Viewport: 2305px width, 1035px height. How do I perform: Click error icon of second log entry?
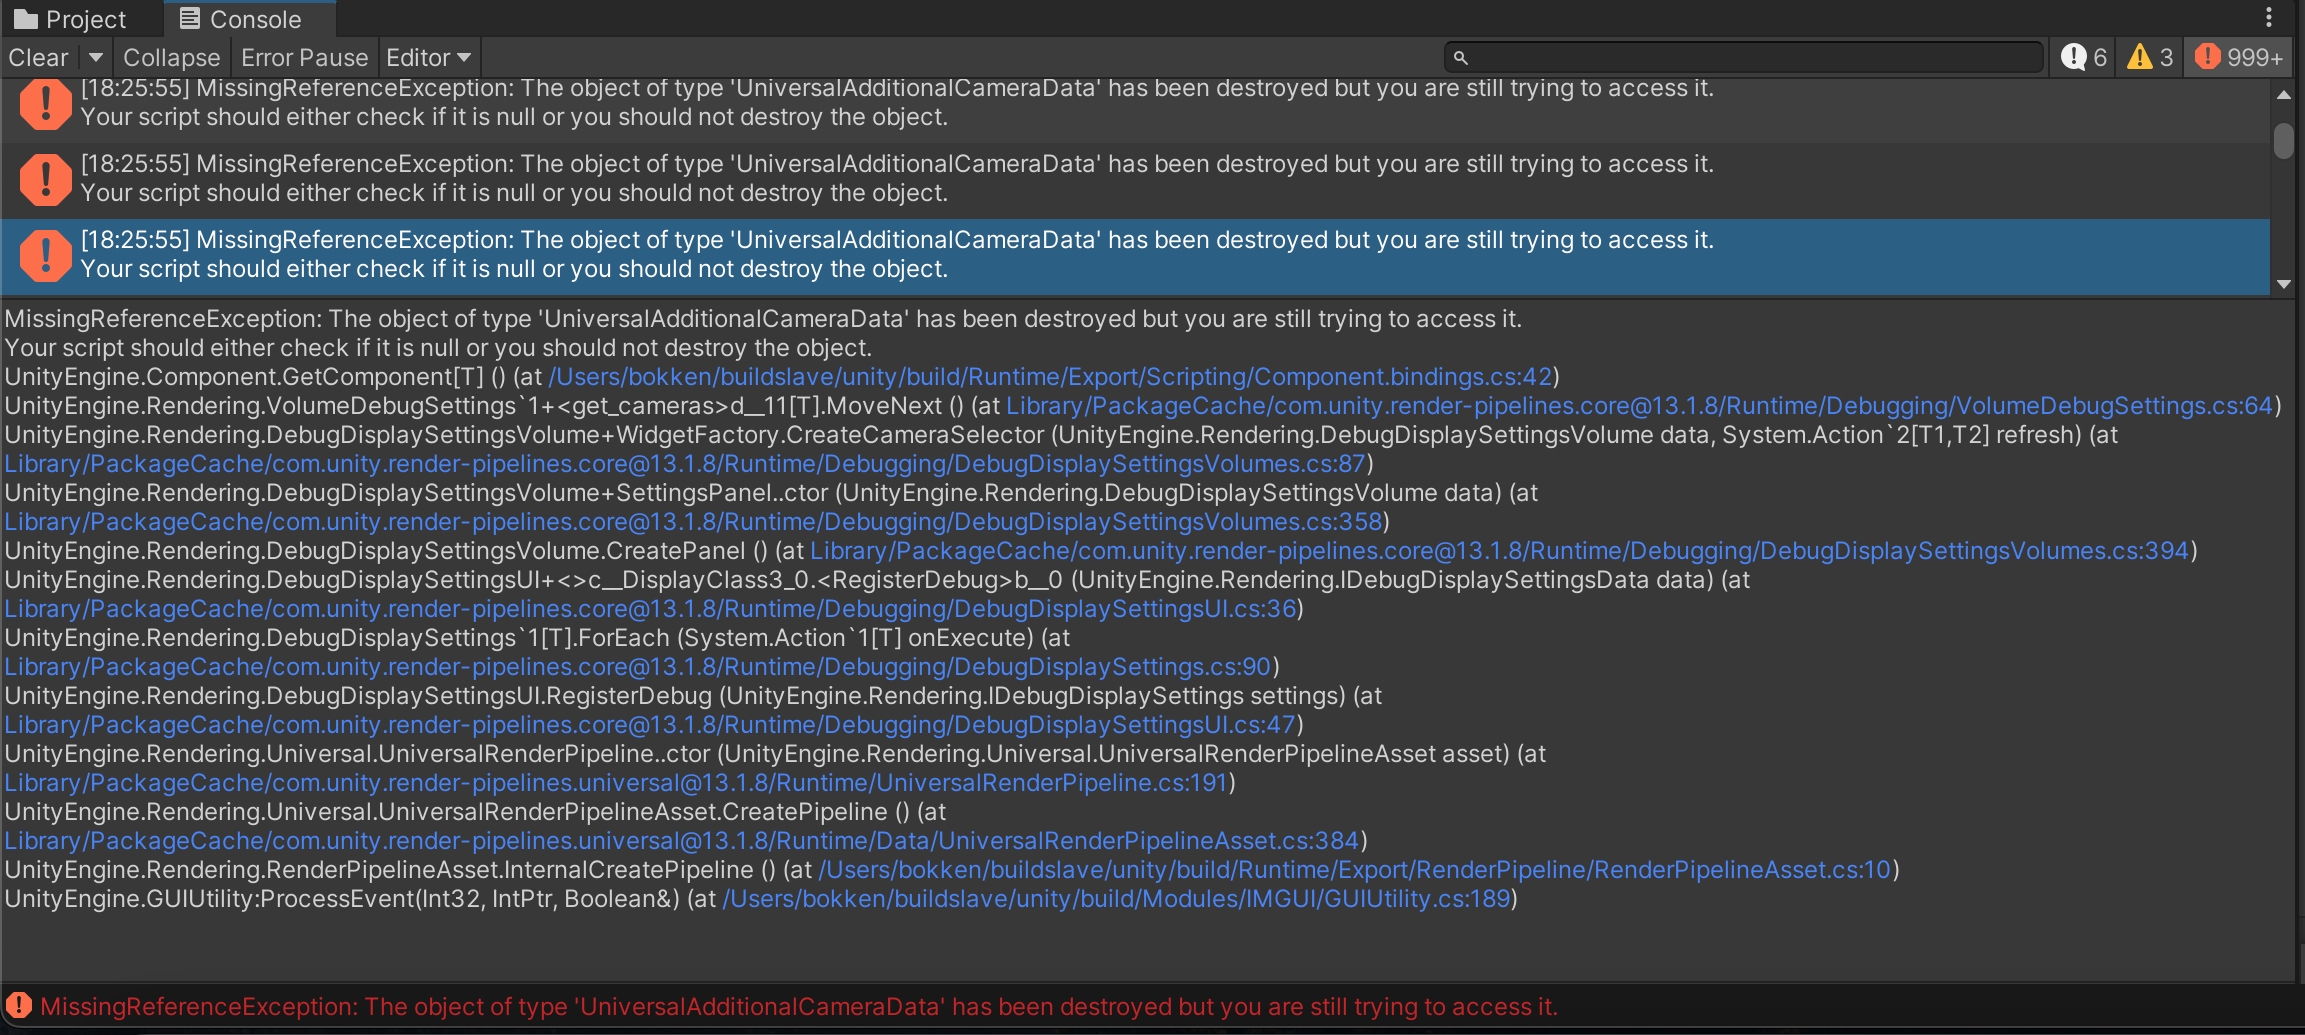(45, 180)
